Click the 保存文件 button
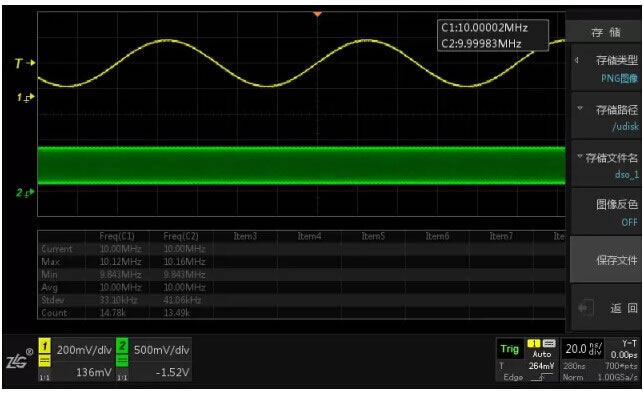 [x=606, y=260]
